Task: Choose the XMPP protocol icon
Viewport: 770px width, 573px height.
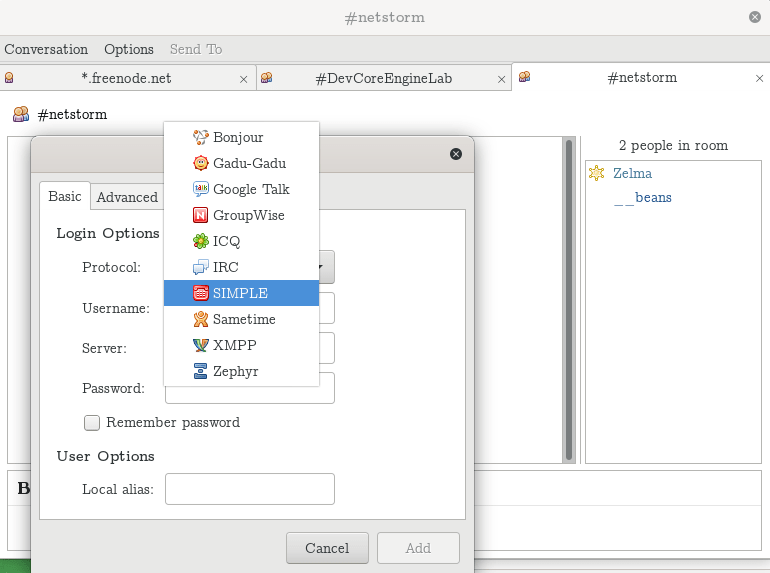Action: pyautogui.click(x=200, y=345)
